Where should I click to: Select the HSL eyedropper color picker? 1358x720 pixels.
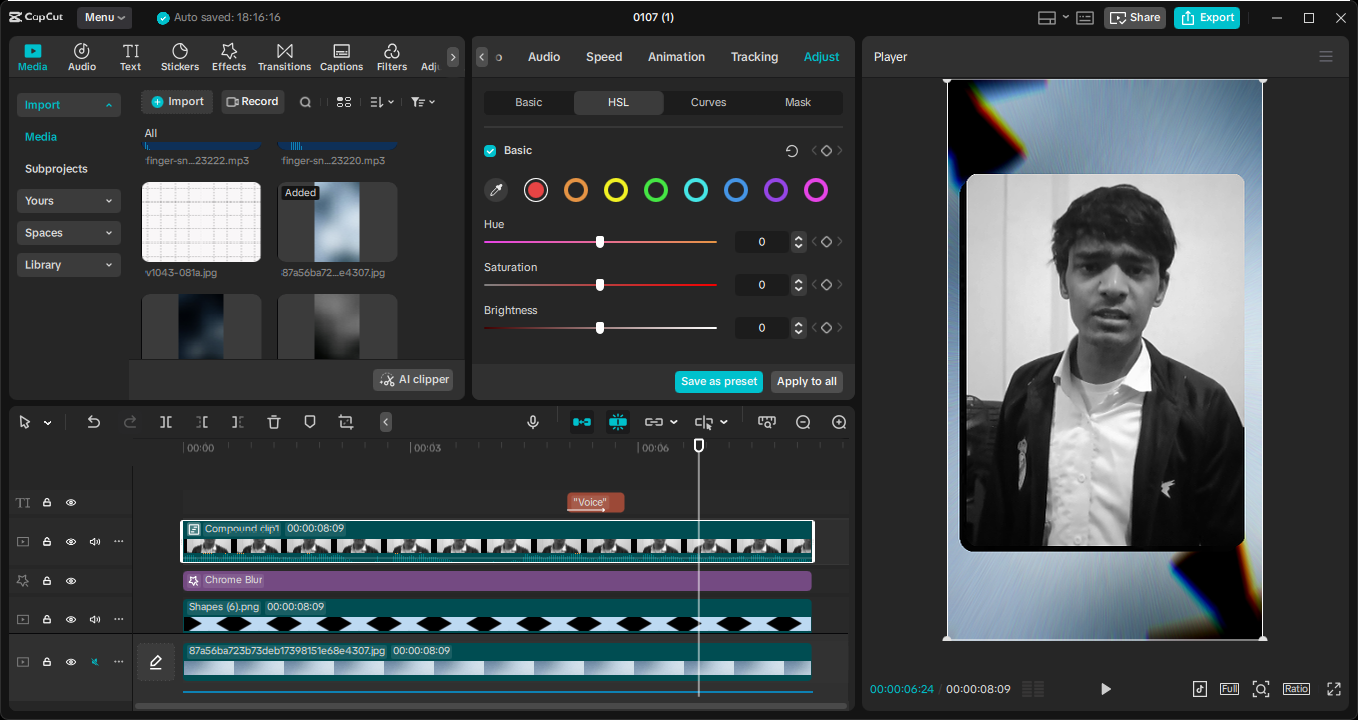pos(496,190)
